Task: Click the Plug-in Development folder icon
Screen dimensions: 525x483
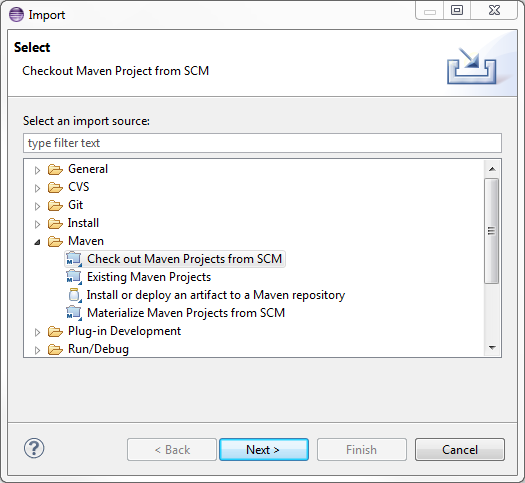Action: click(55, 332)
